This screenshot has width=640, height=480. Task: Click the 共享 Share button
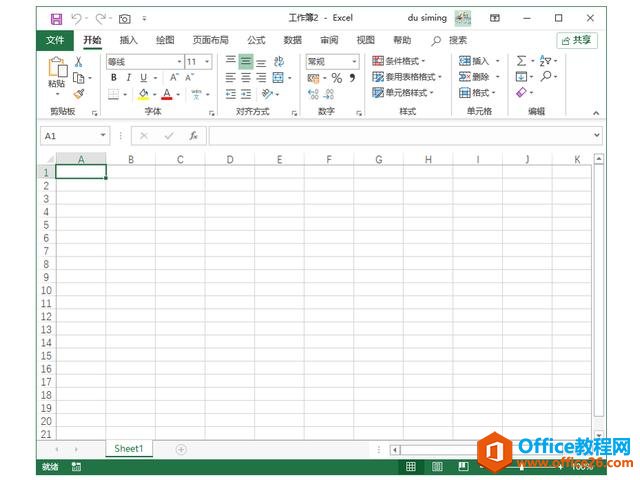tap(577, 40)
